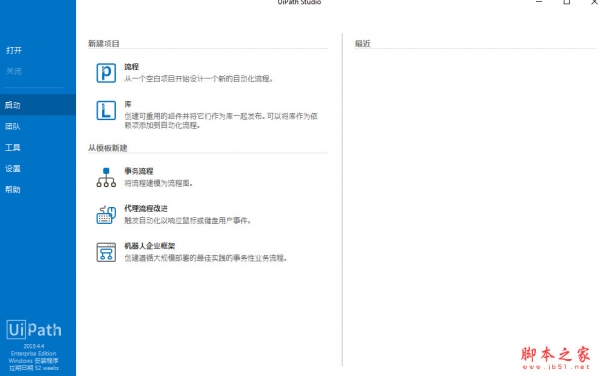Click description 触发自动化以响应鼠标或键盘用户事件
The image size is (600, 376).
point(187,221)
